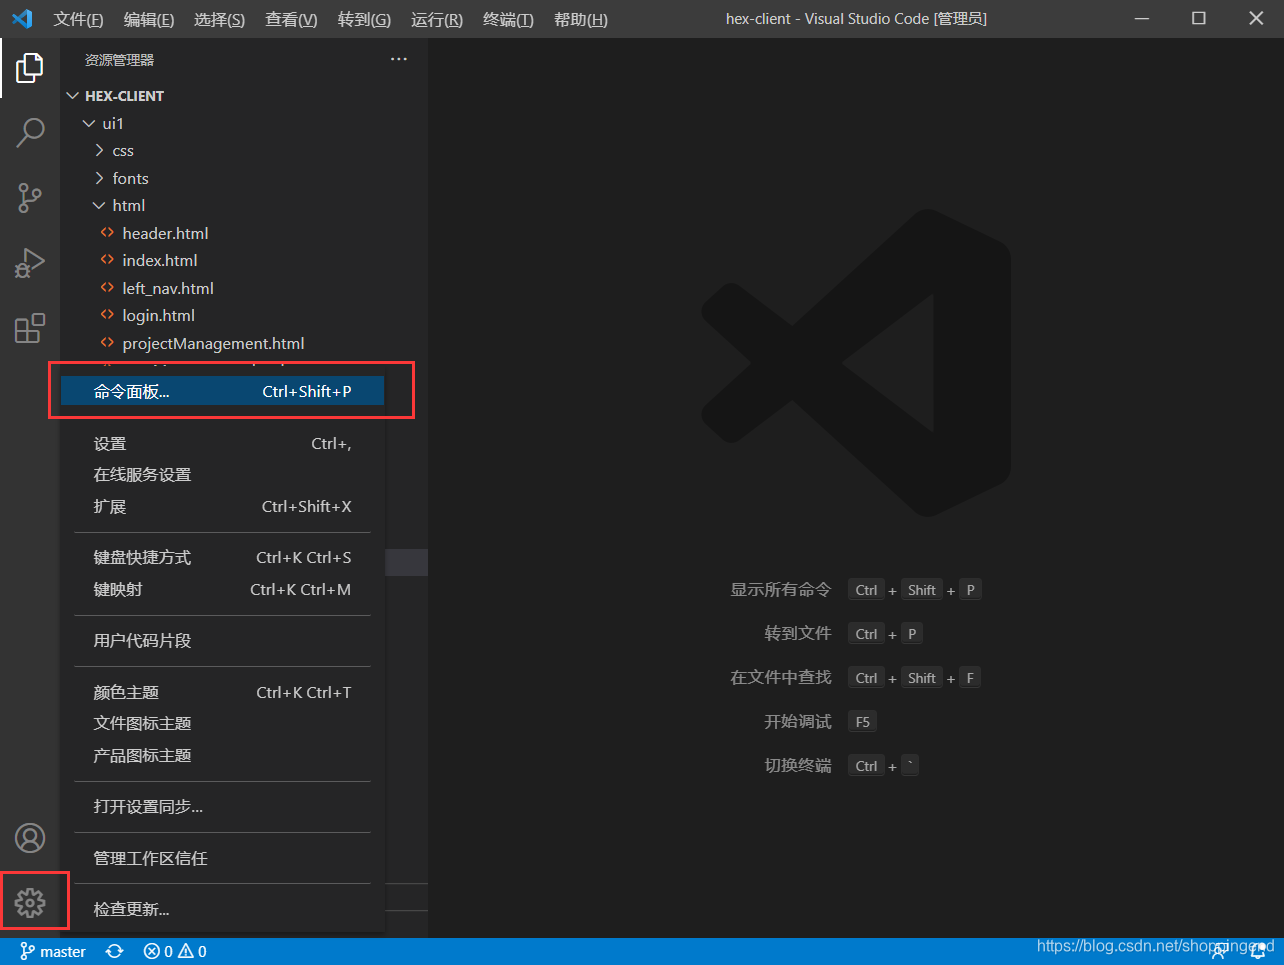Click the VS Code logo in title bar

click(x=22, y=19)
